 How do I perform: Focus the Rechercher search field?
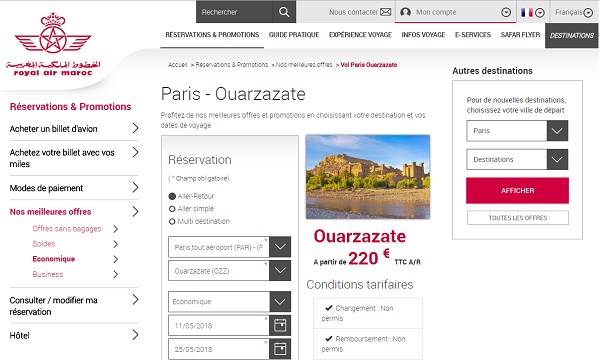tap(235, 12)
